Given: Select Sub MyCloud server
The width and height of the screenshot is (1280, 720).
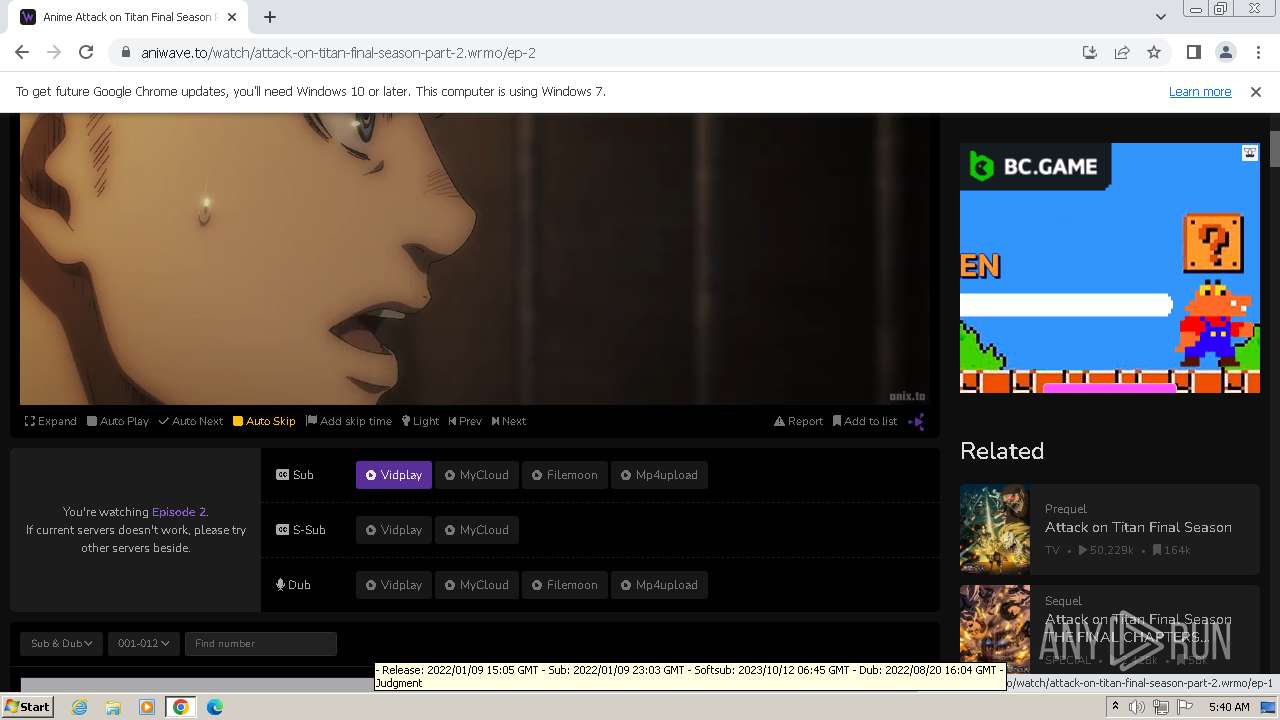Looking at the screenshot, I should 477,475.
